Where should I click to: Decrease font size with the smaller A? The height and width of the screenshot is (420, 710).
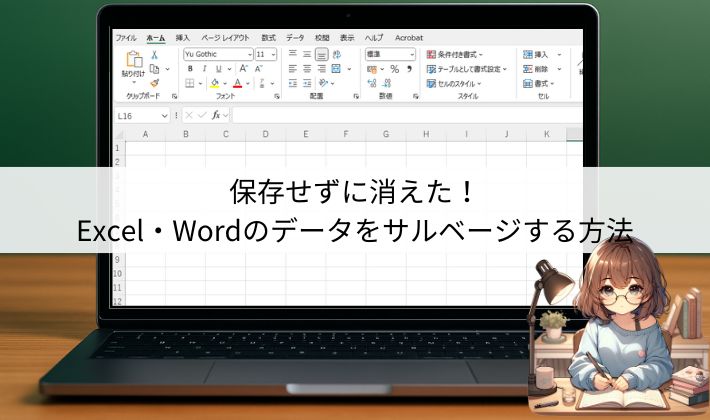point(259,69)
